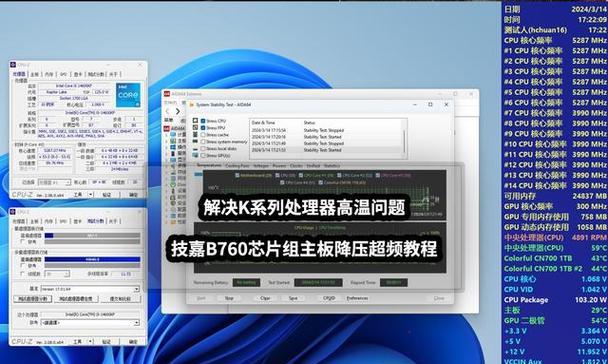Image resolution: width=608 pixels, height=364 pixels.
Task: Switch to 内存 tab in CPU-Z processor window
Action: 49,74
